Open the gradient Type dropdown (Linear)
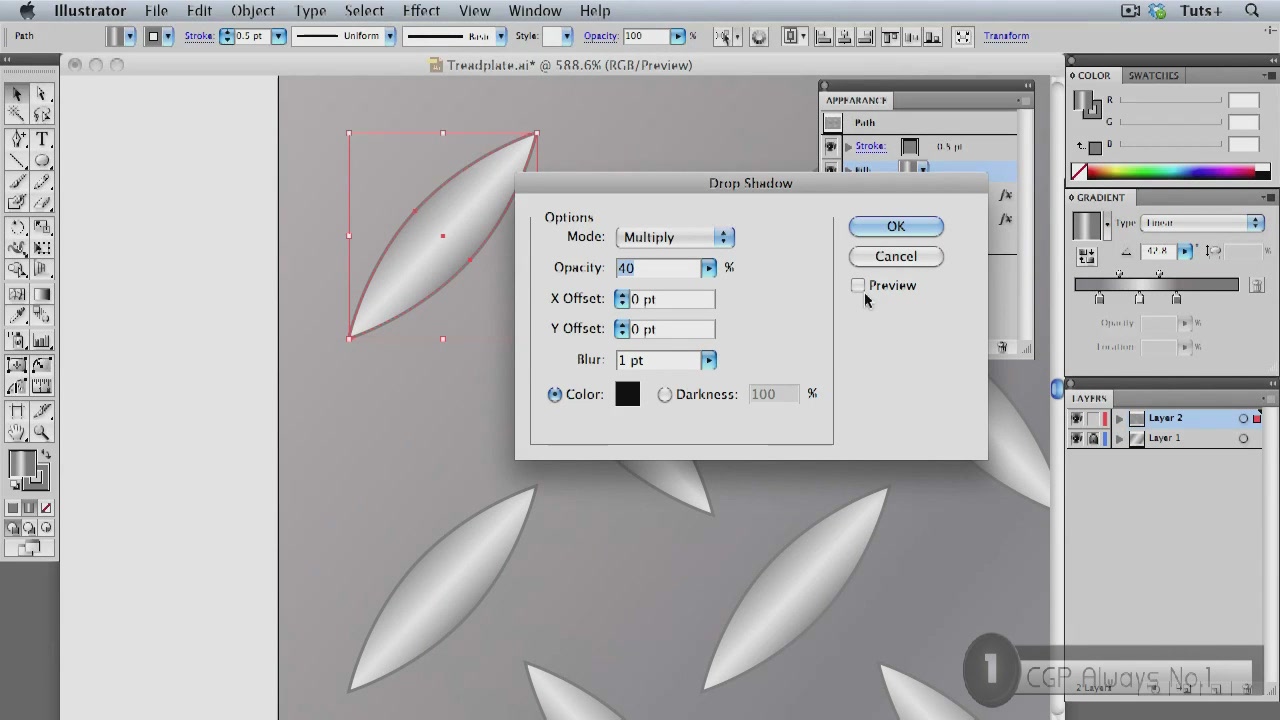Image resolution: width=1280 pixels, height=720 pixels. click(1202, 223)
